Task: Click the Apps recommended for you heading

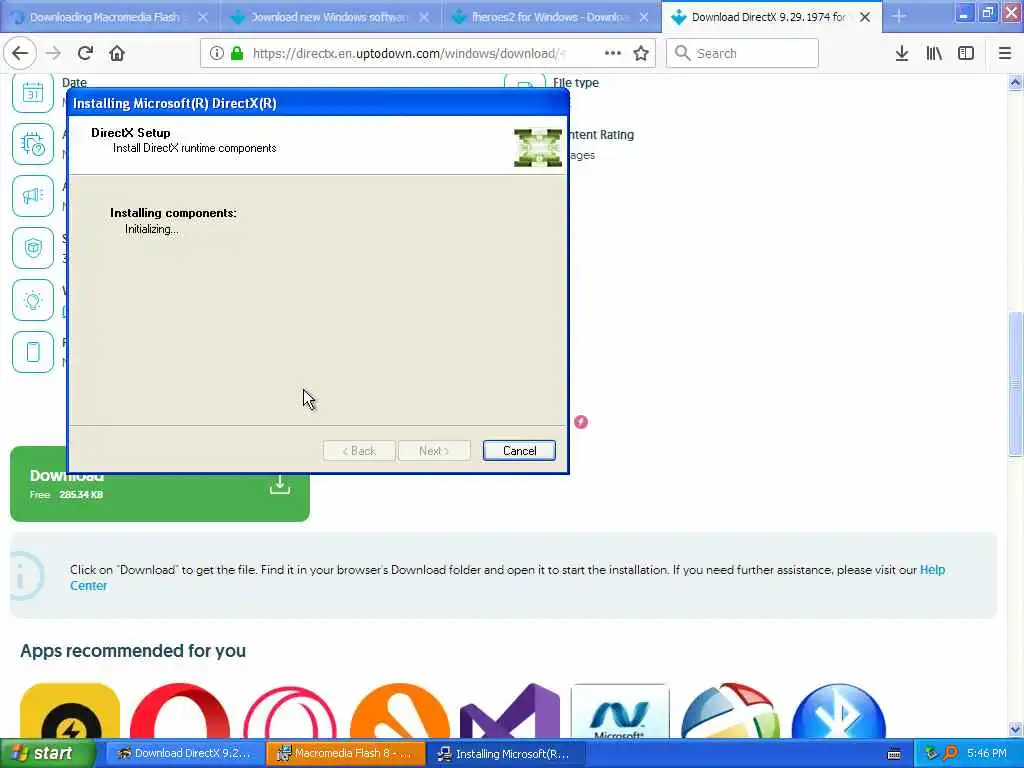Action: pyautogui.click(x=133, y=651)
